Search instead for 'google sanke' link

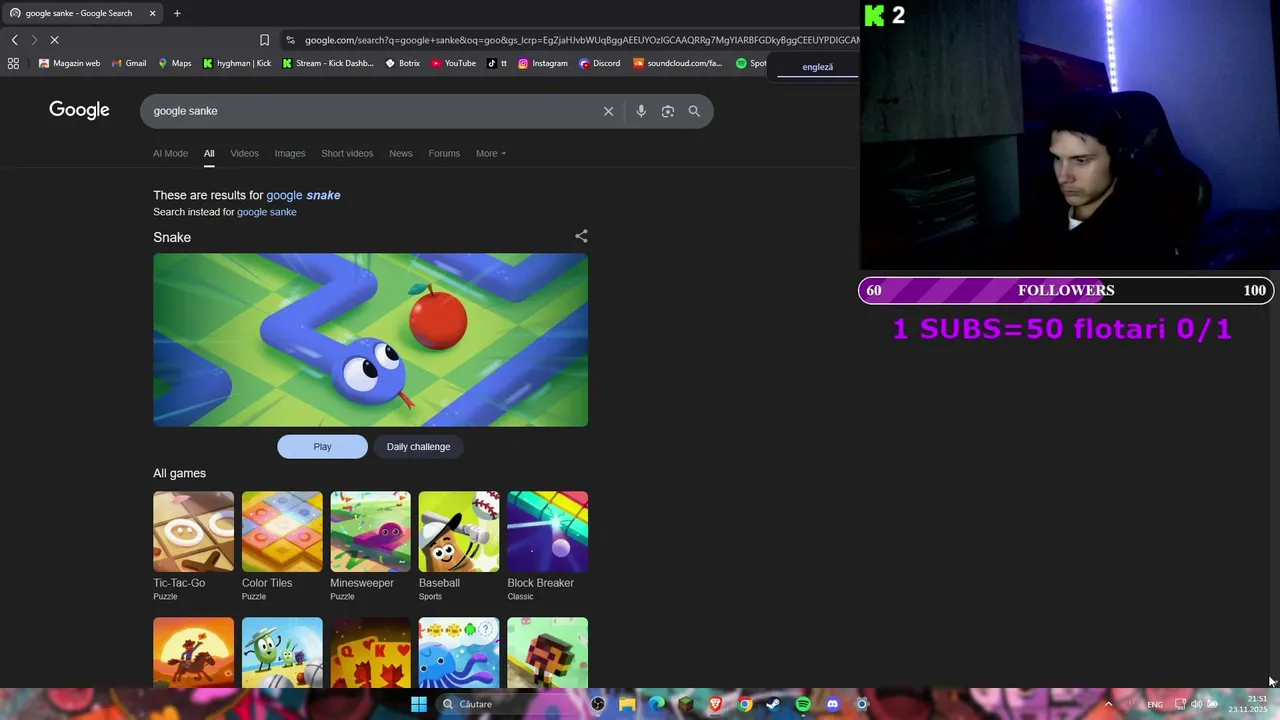pos(266,212)
